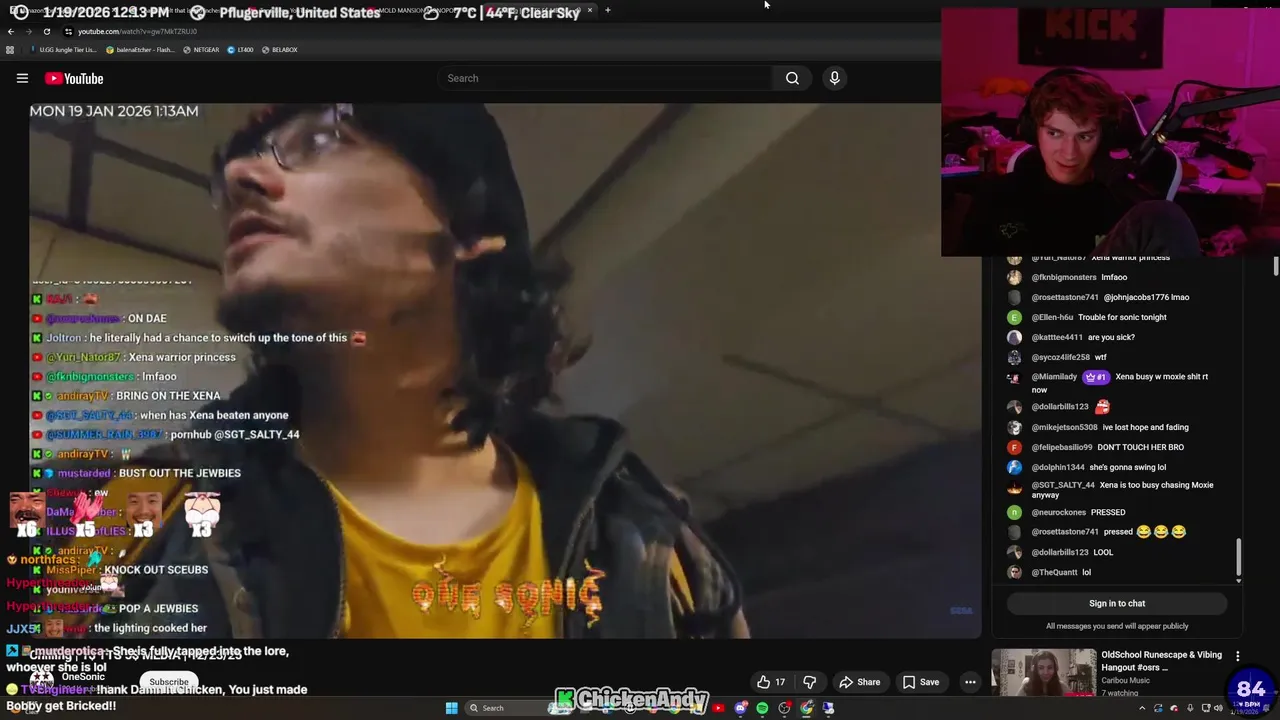Go back with the browser back arrow
1280x720 pixels.
pos(11,31)
